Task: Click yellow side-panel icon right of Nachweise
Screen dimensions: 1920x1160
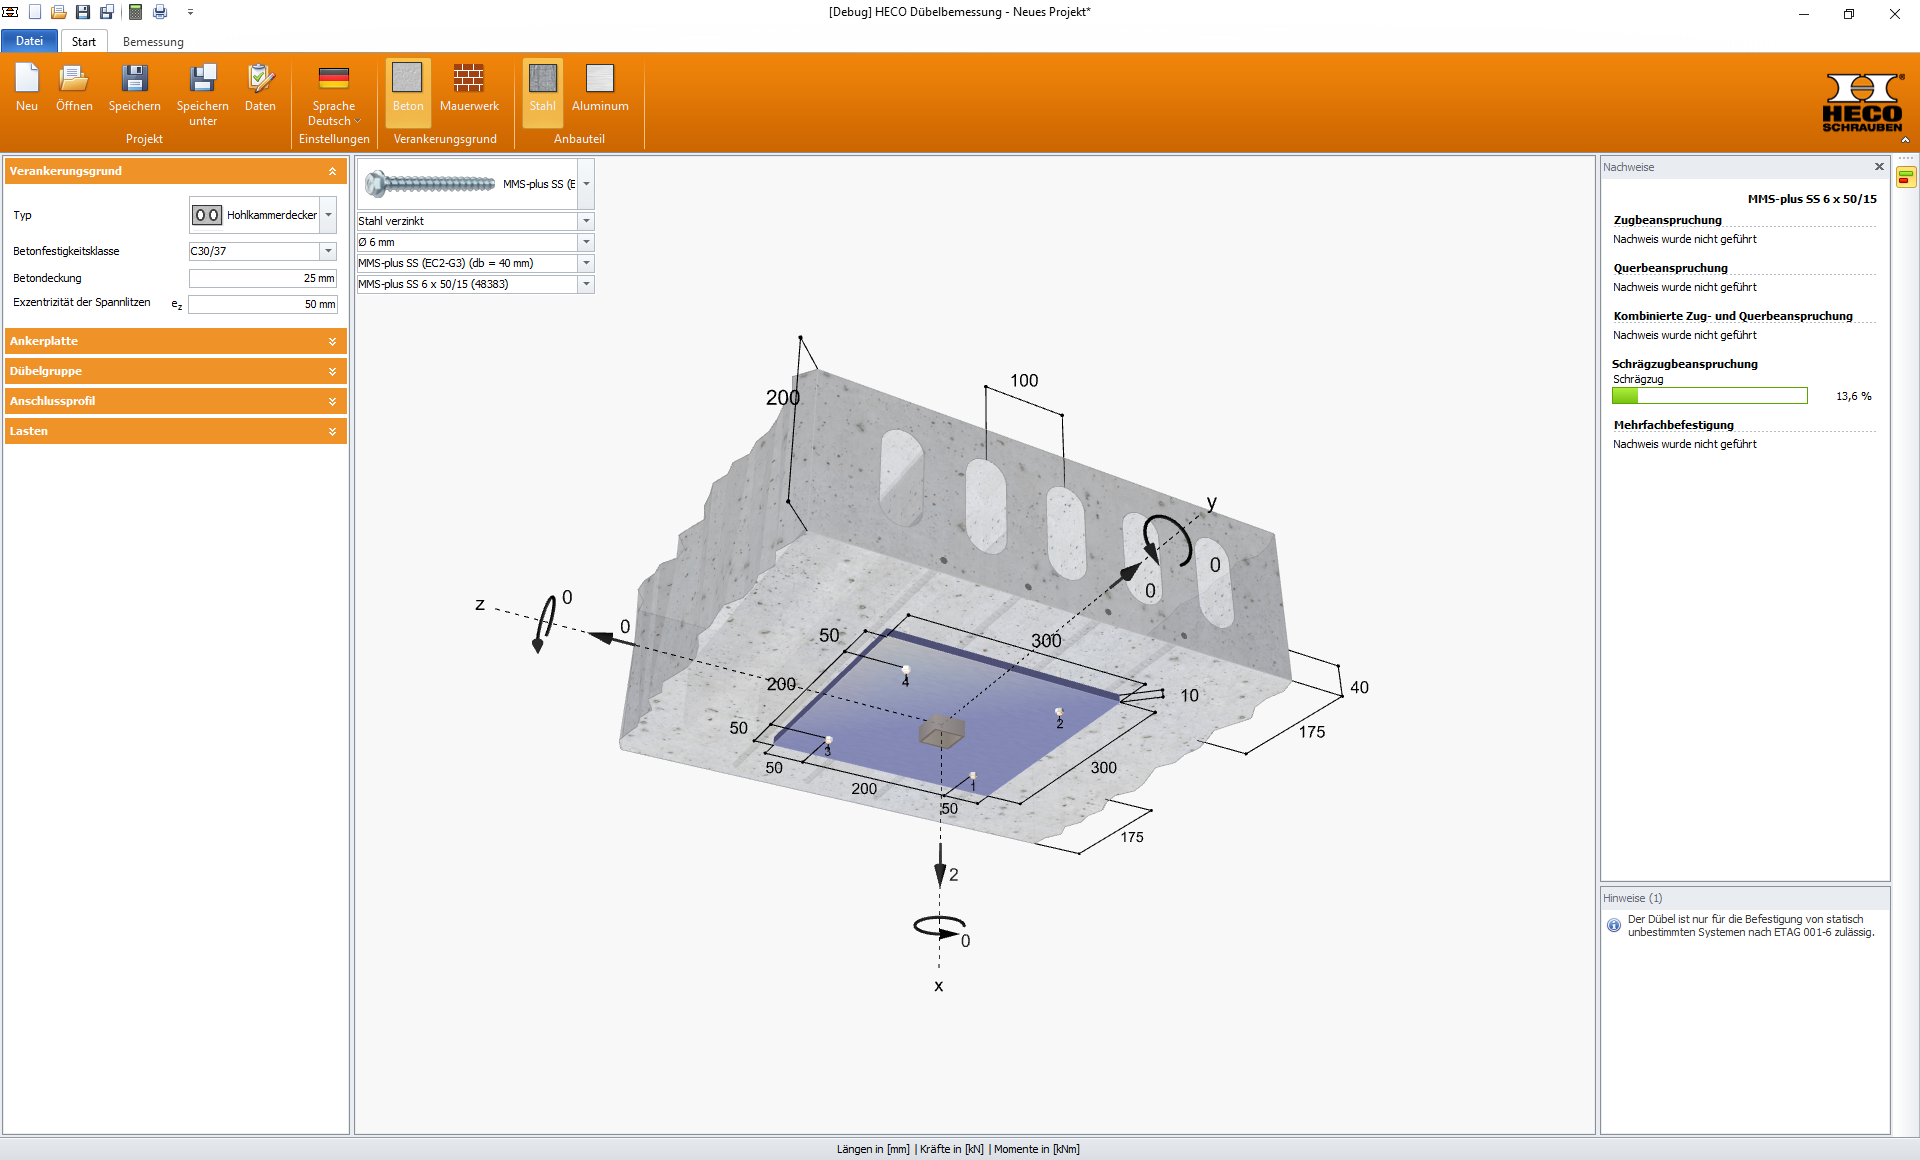Action: pyautogui.click(x=1906, y=177)
